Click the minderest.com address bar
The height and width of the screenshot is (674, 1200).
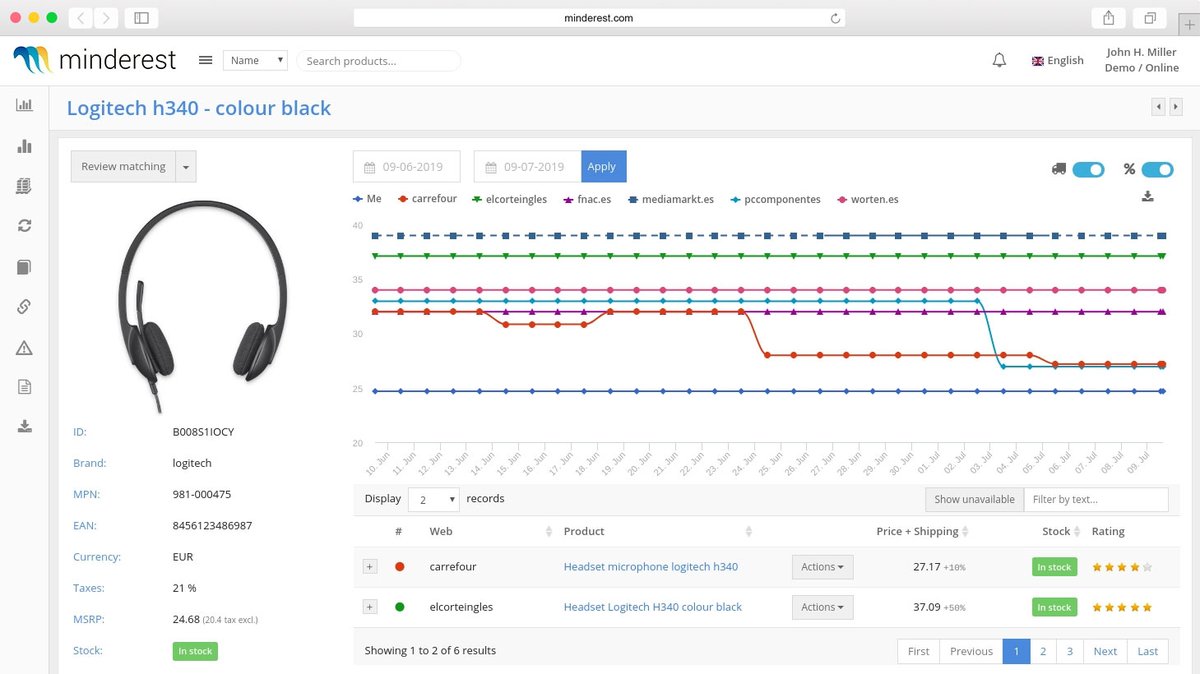[600, 18]
